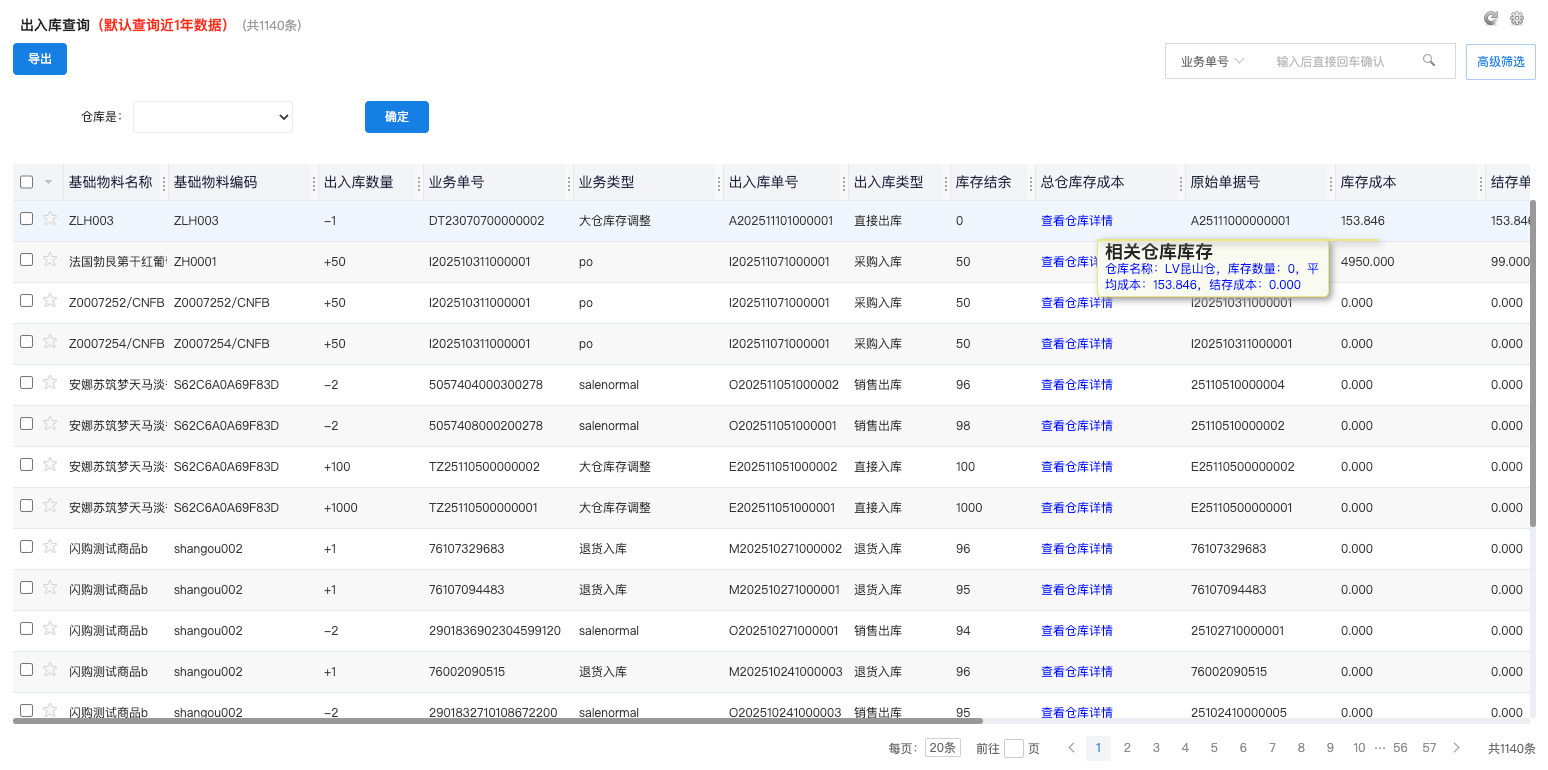
Task: Click dotted handle after 出入库数量 header
Action: pyautogui.click(x=420, y=183)
